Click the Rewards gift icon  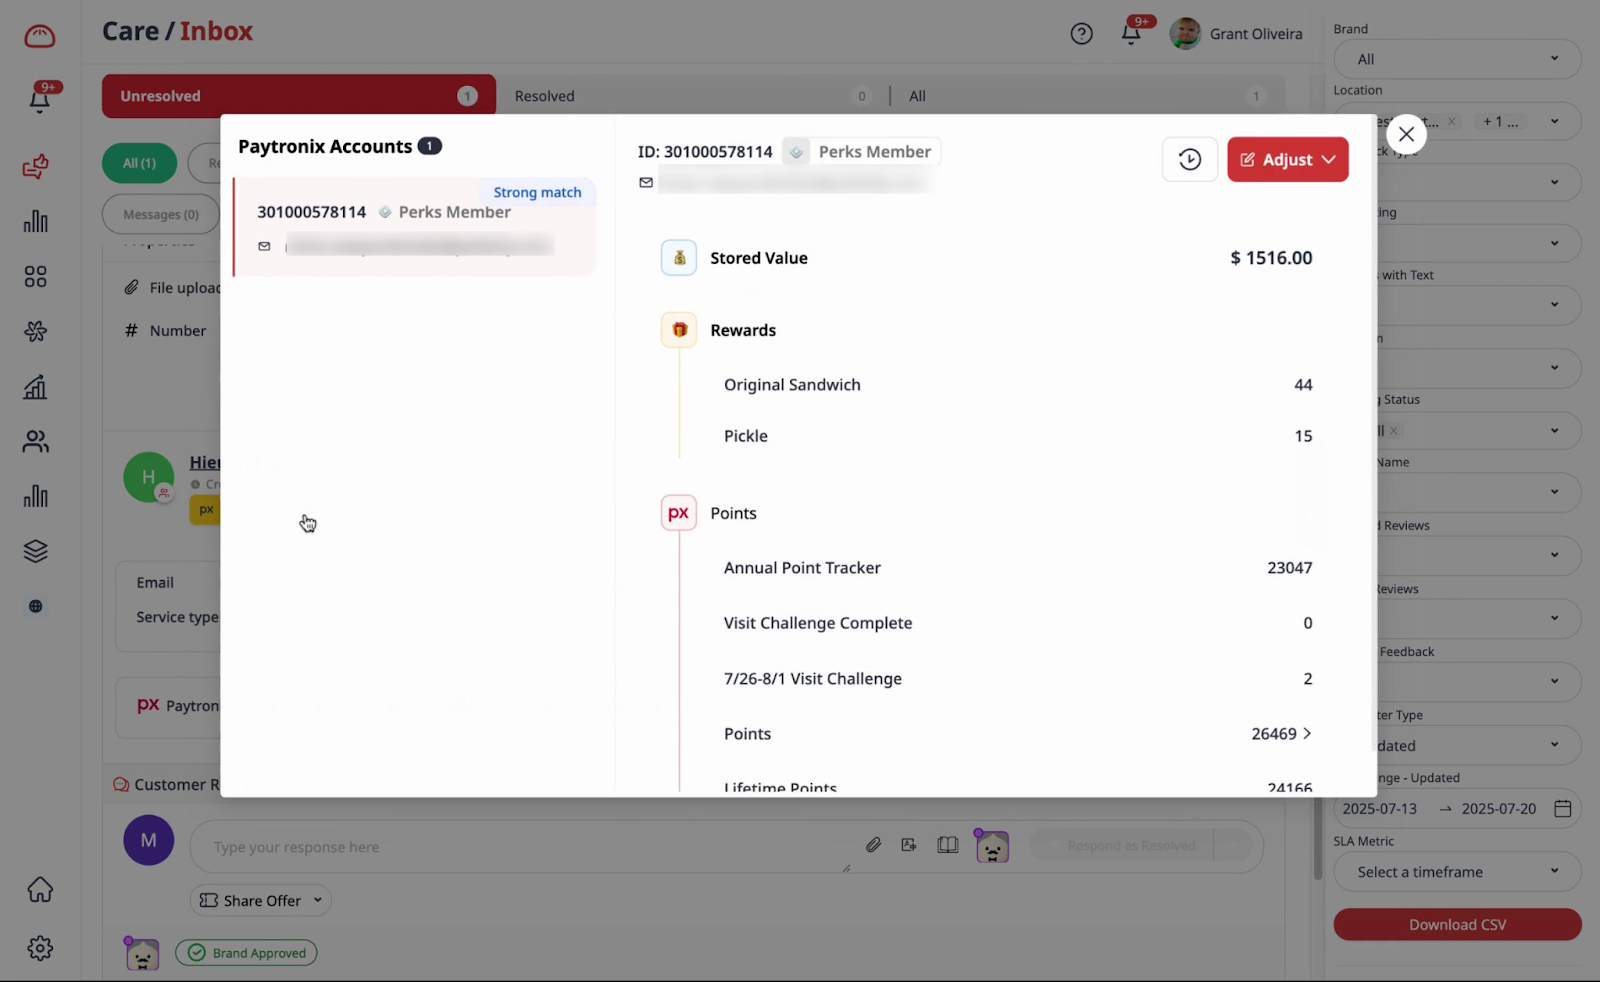point(679,330)
